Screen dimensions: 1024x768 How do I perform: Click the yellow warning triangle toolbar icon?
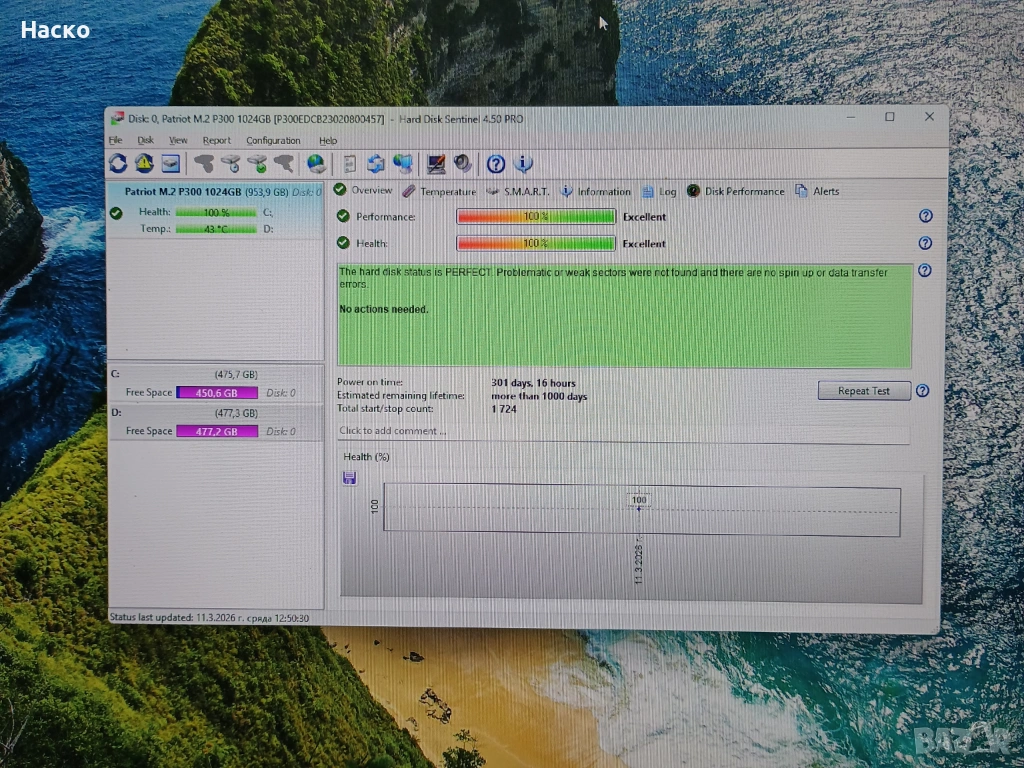click(144, 163)
